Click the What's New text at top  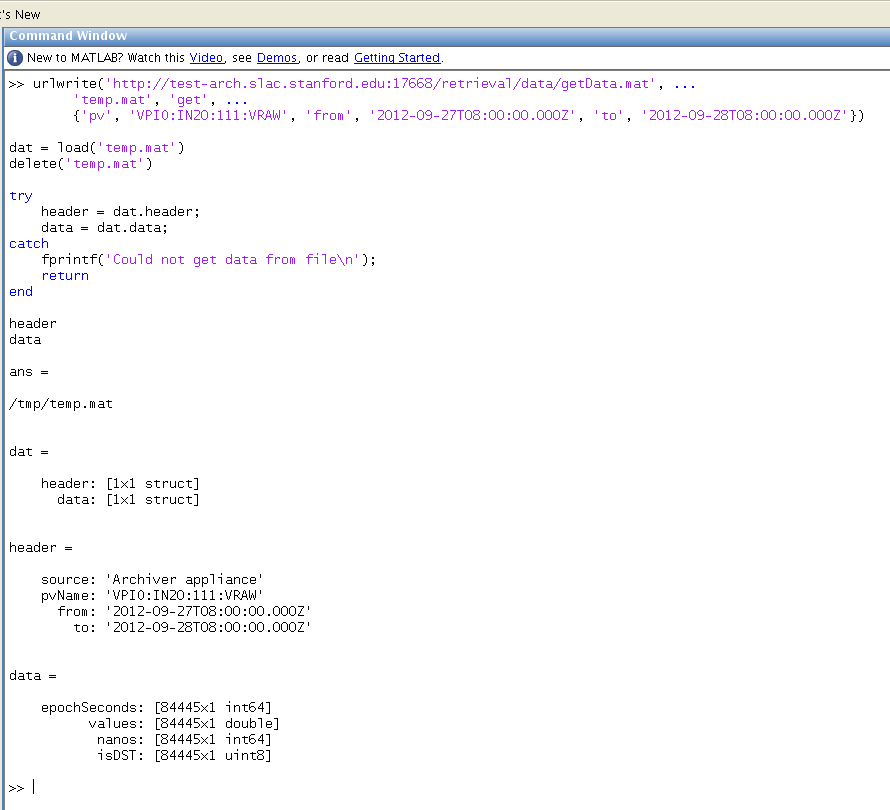pos(20,14)
